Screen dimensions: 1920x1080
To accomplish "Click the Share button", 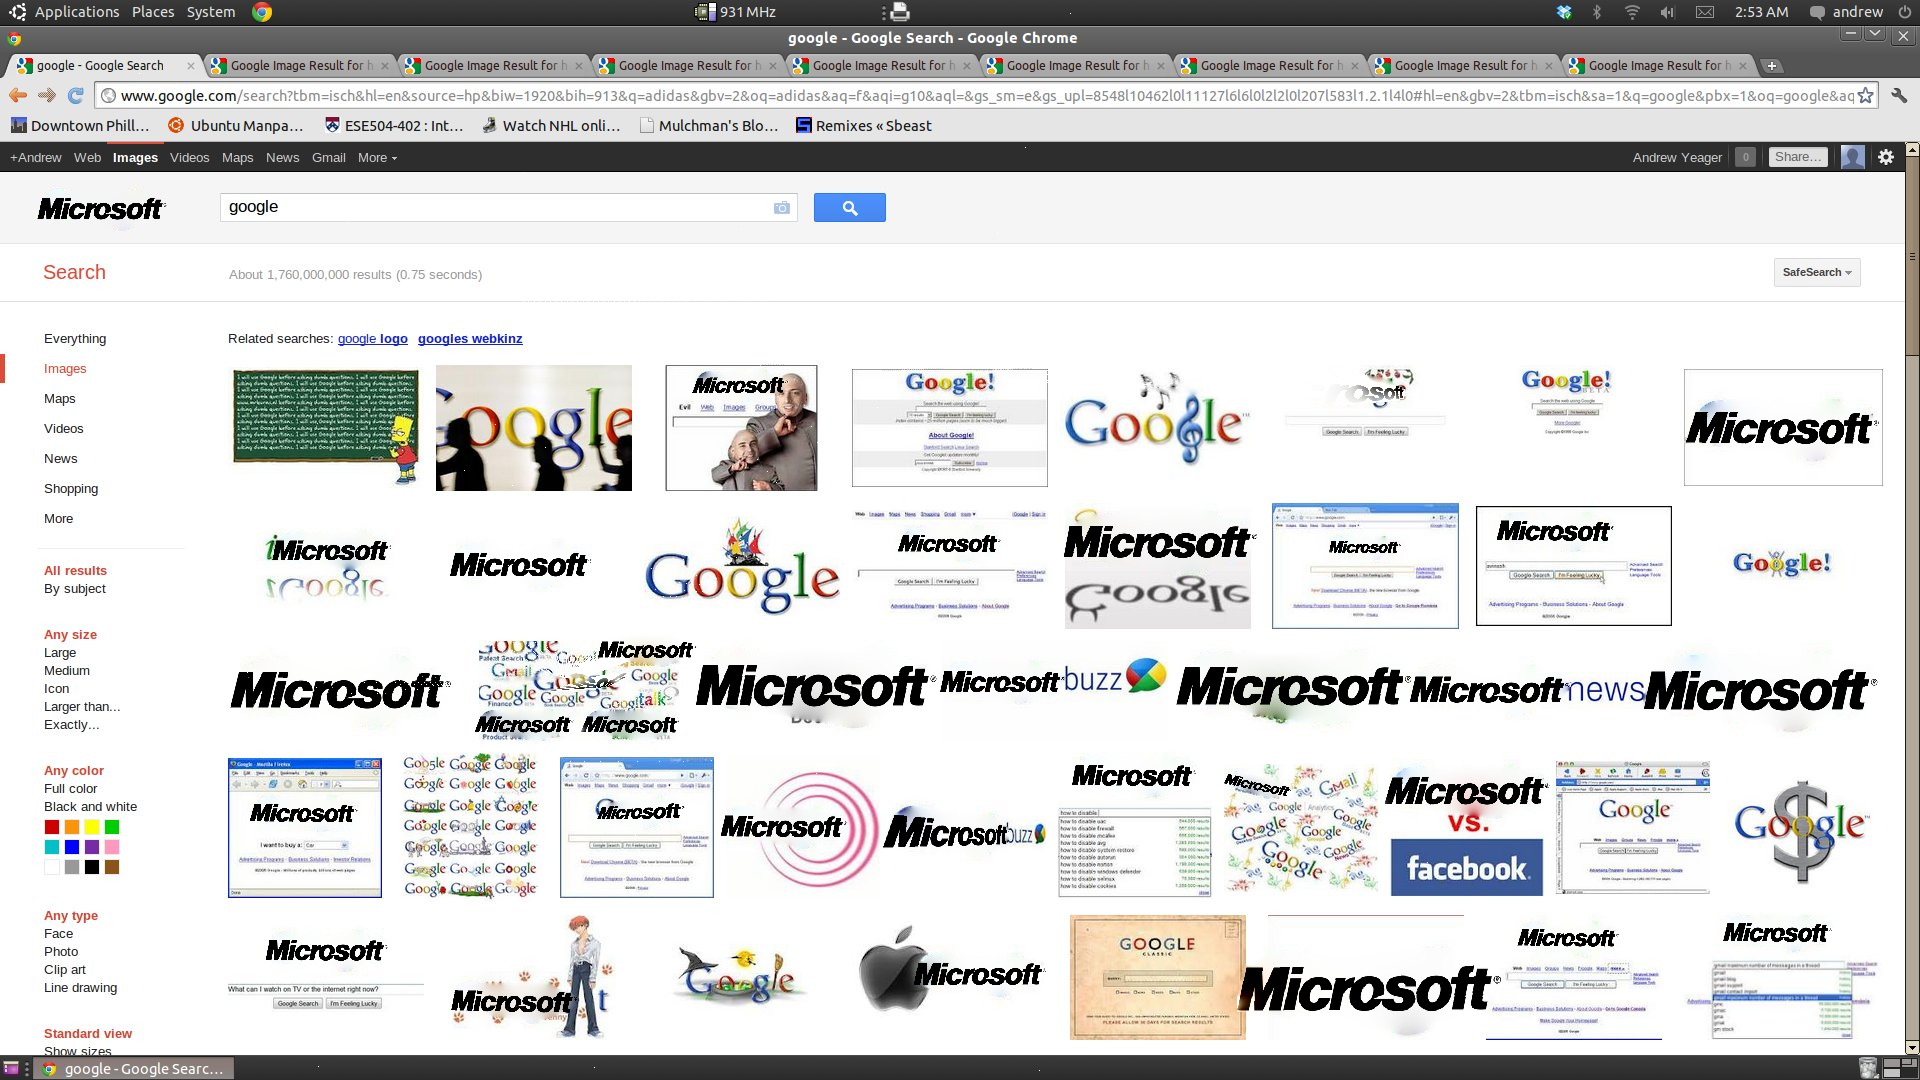I will (x=1797, y=157).
